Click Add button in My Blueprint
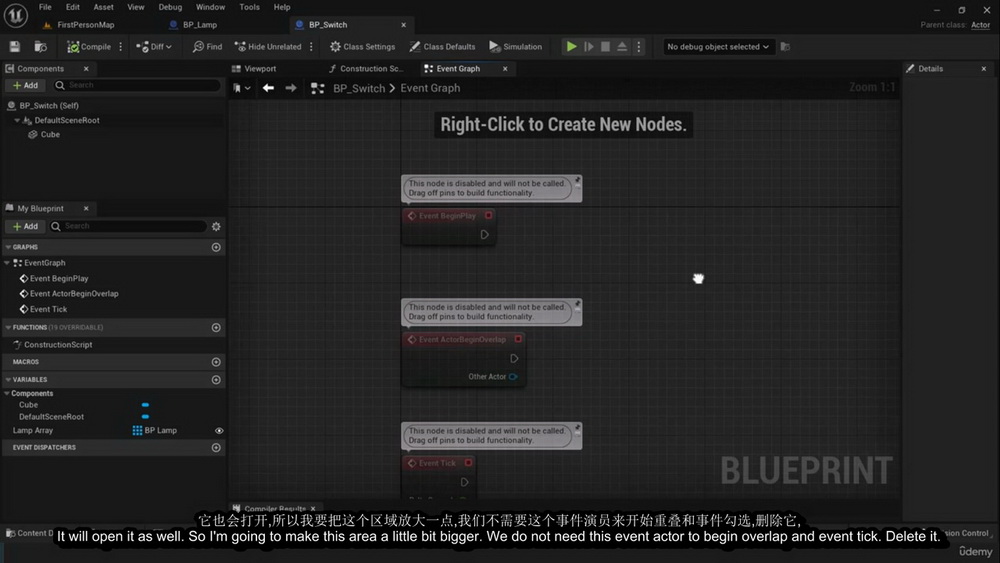The height and width of the screenshot is (563, 1000). pos(26,226)
